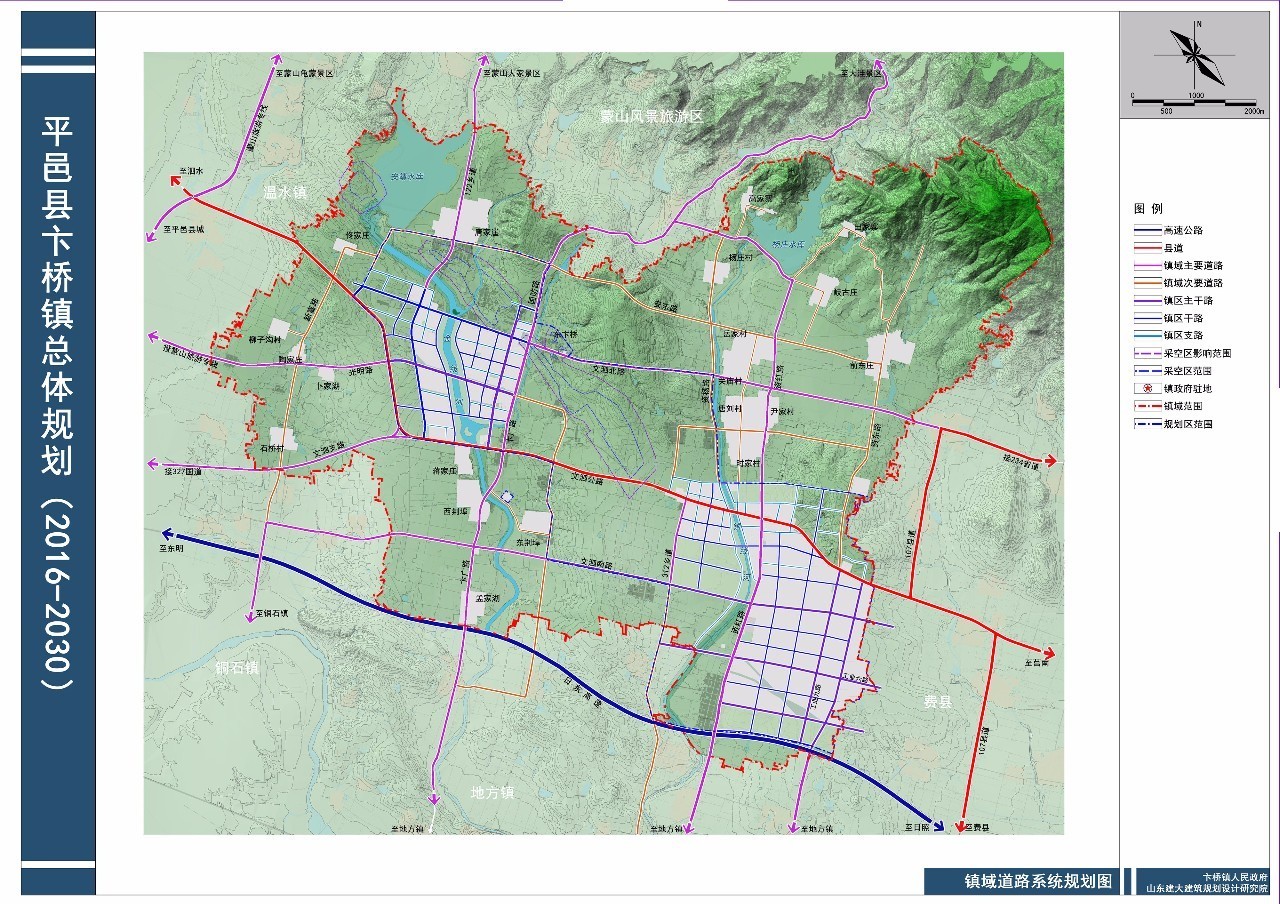Click the blue expressway arrow toward 至日照
The height and width of the screenshot is (904, 1280).
[940, 826]
